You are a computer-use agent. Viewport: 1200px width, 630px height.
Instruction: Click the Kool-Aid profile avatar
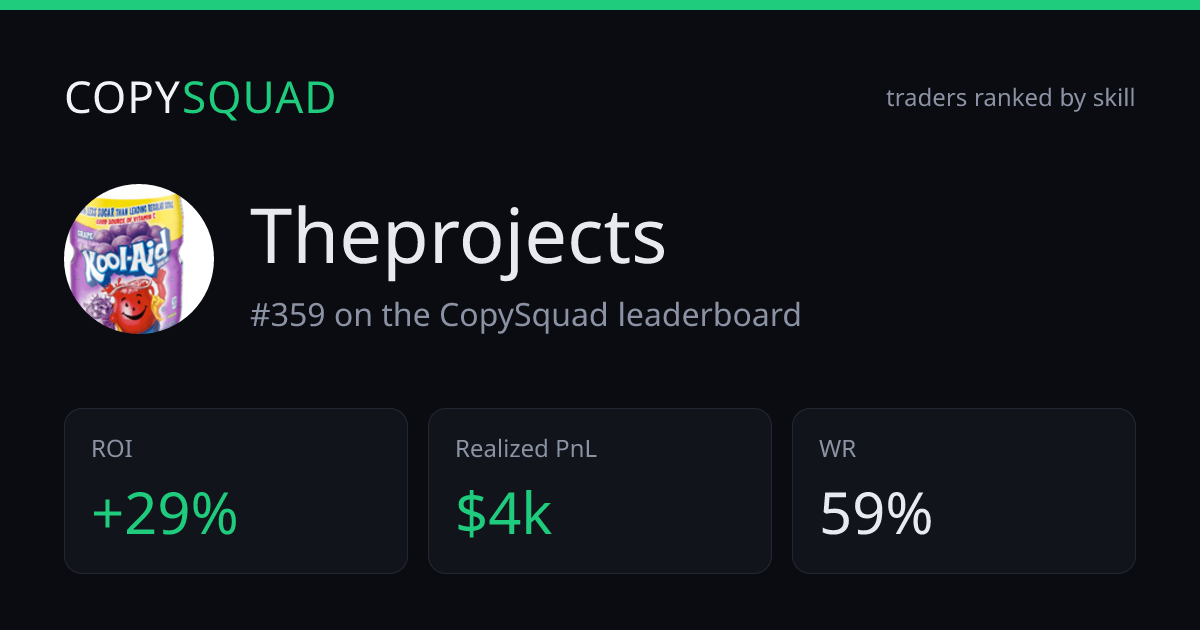139,259
